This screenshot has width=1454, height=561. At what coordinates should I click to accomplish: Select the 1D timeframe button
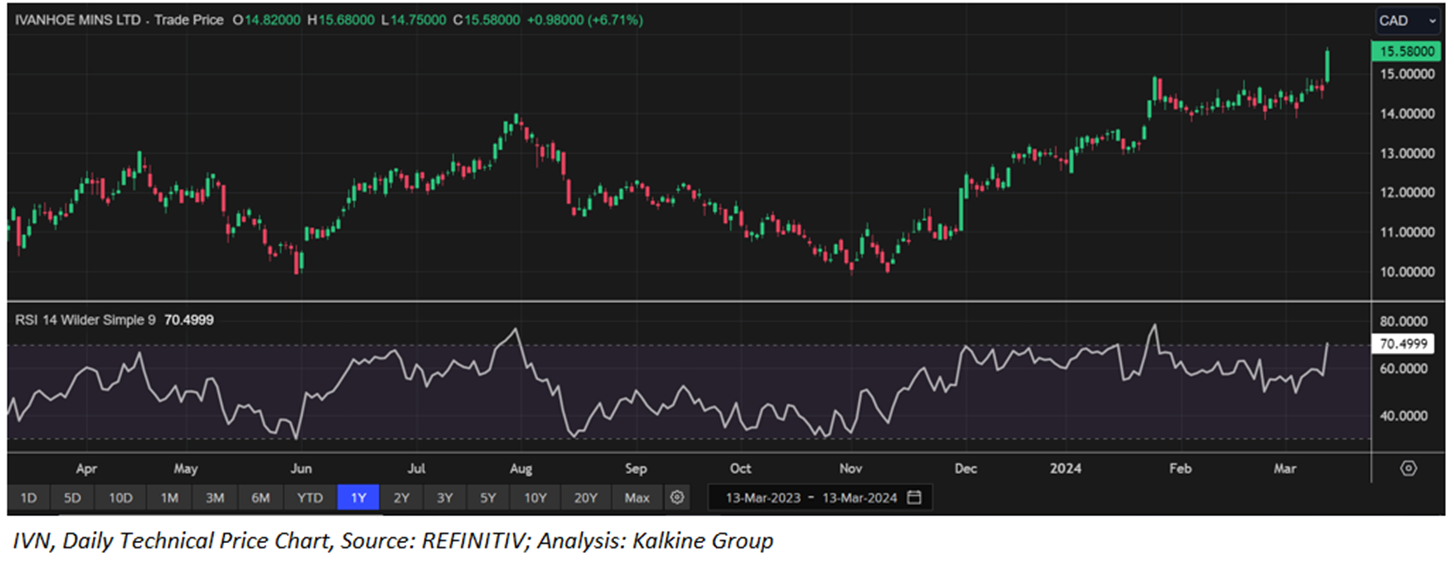29,497
